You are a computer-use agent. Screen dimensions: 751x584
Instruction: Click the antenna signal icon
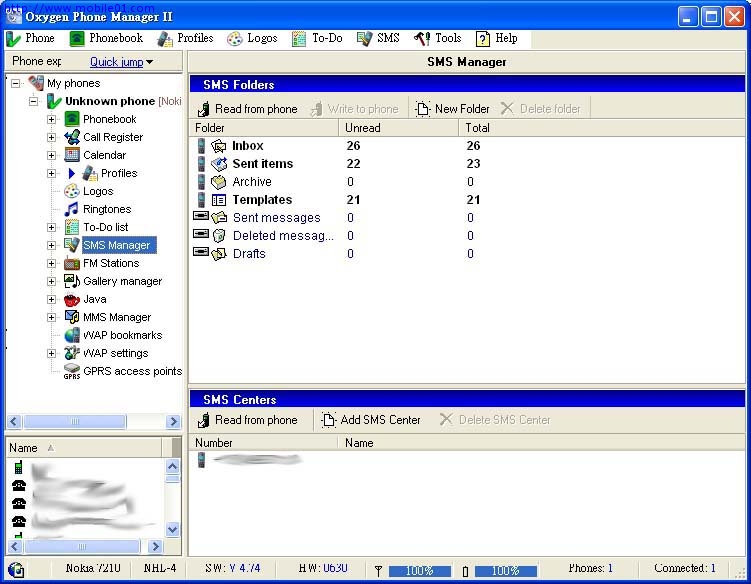378,570
